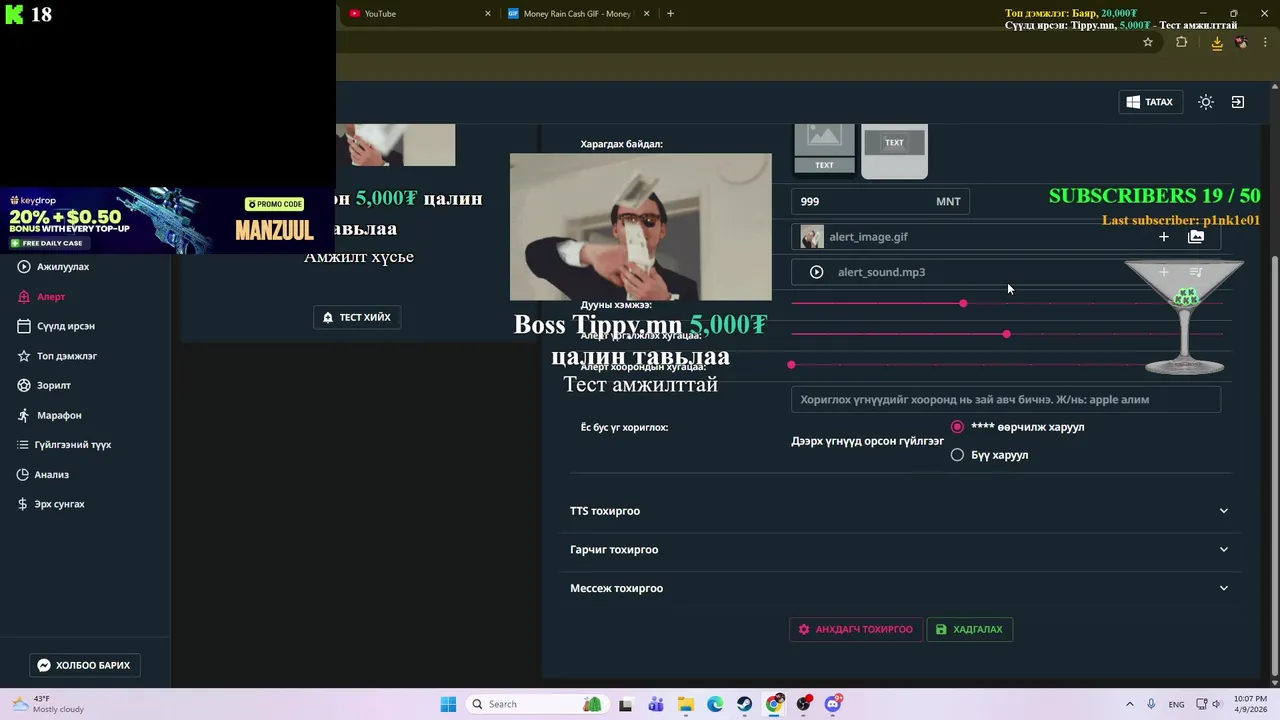Open the browser profile avatar
1280x720 pixels.
coord(1241,42)
